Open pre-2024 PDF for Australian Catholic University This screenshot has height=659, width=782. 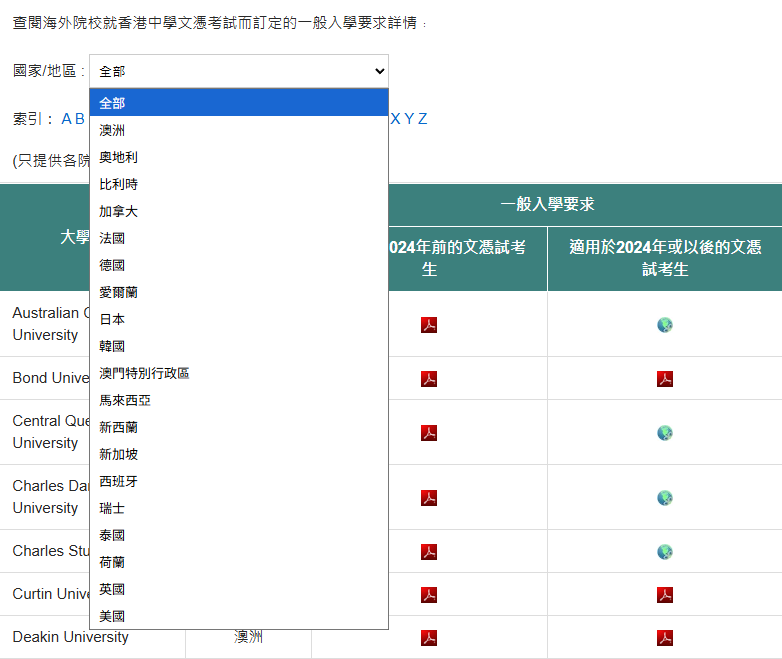[x=429, y=325]
